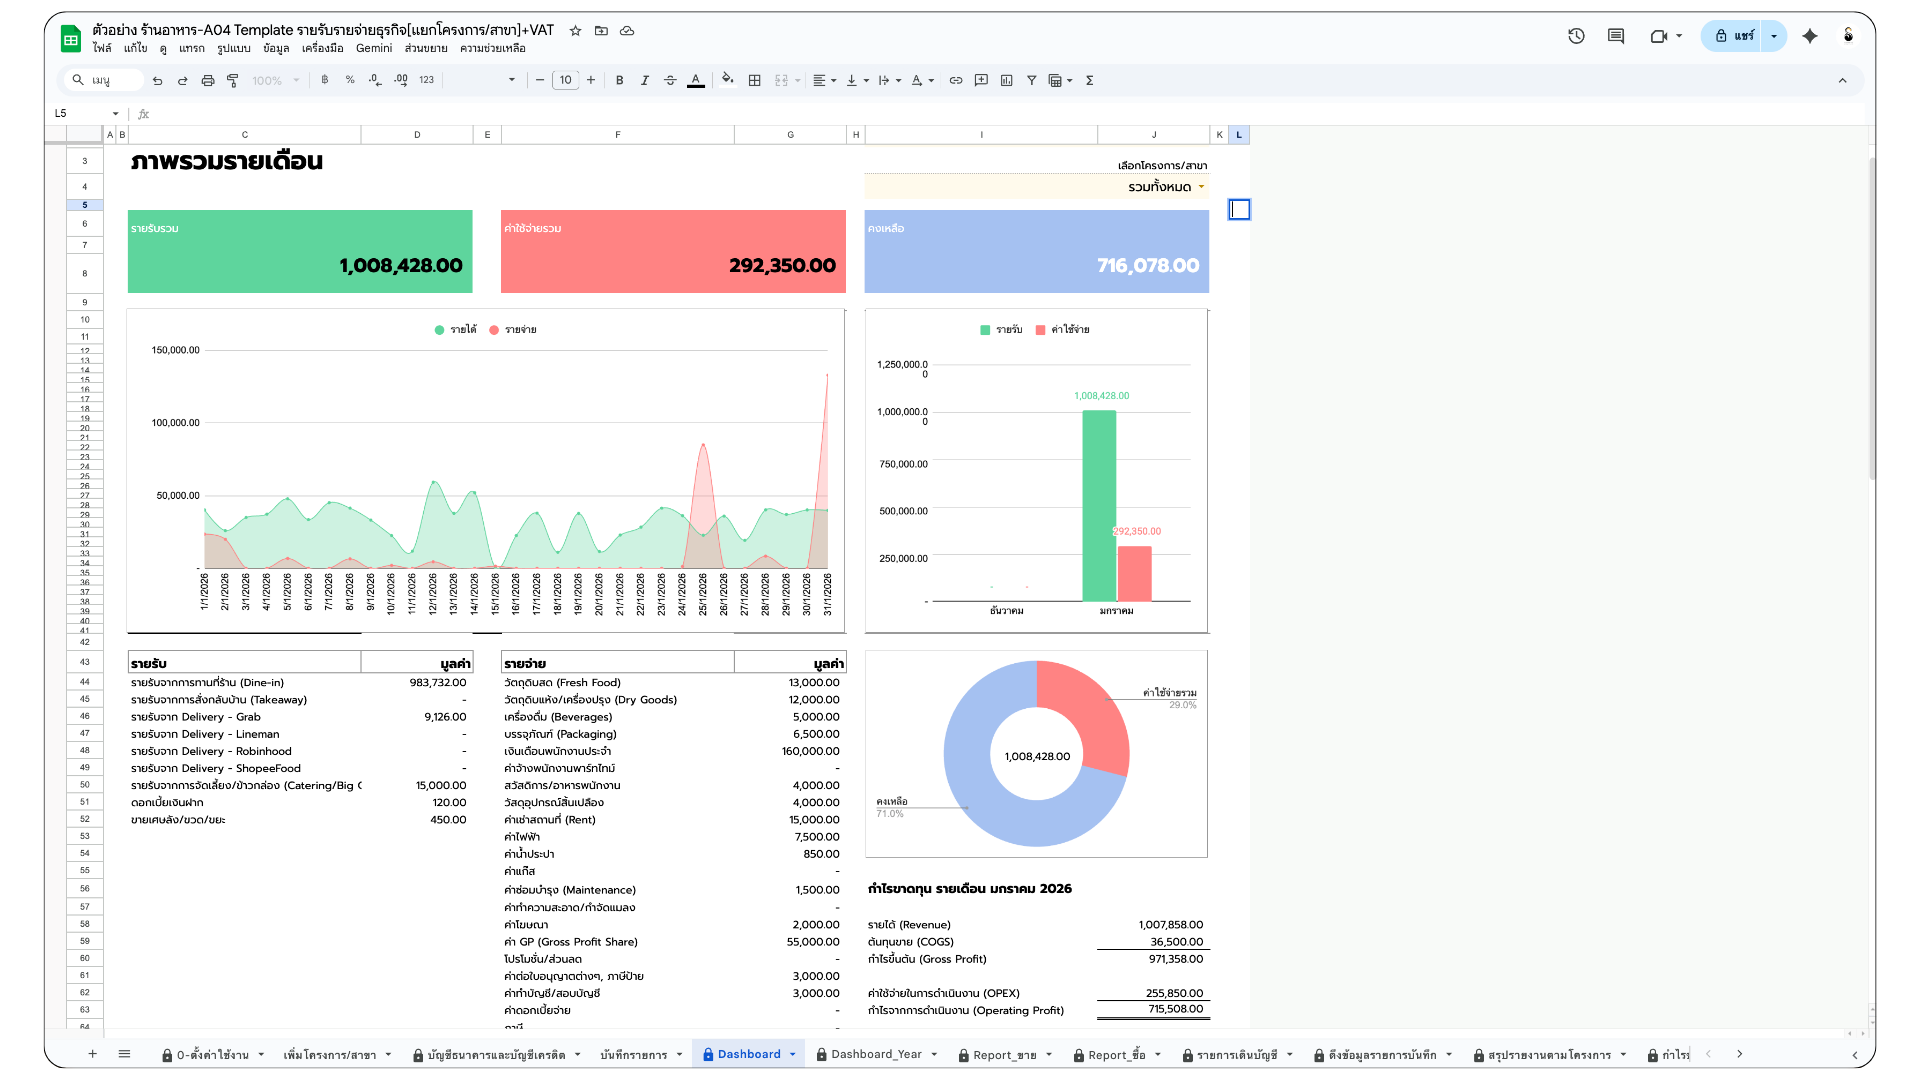Expand the Dashboard_Year sheet tab menu

pyautogui.click(x=933, y=1054)
